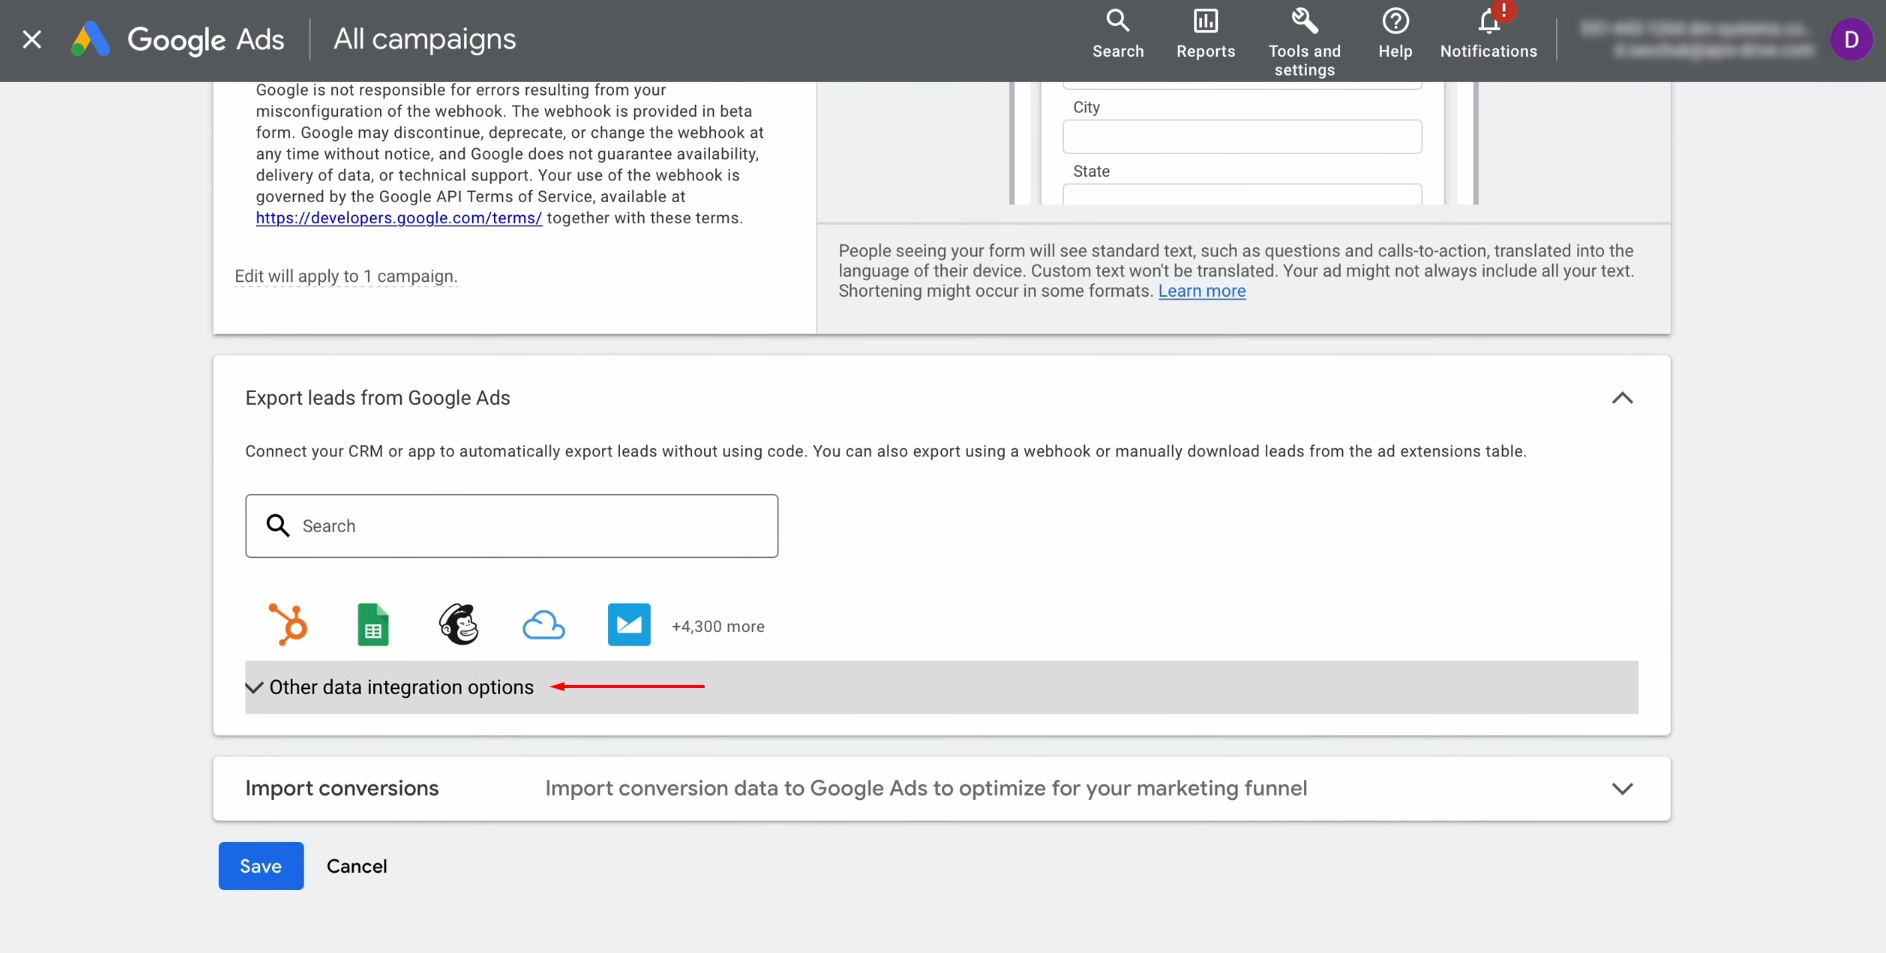Viewport: 1886px width, 953px height.
Task: Click the integrations Search field
Action: (x=511, y=526)
